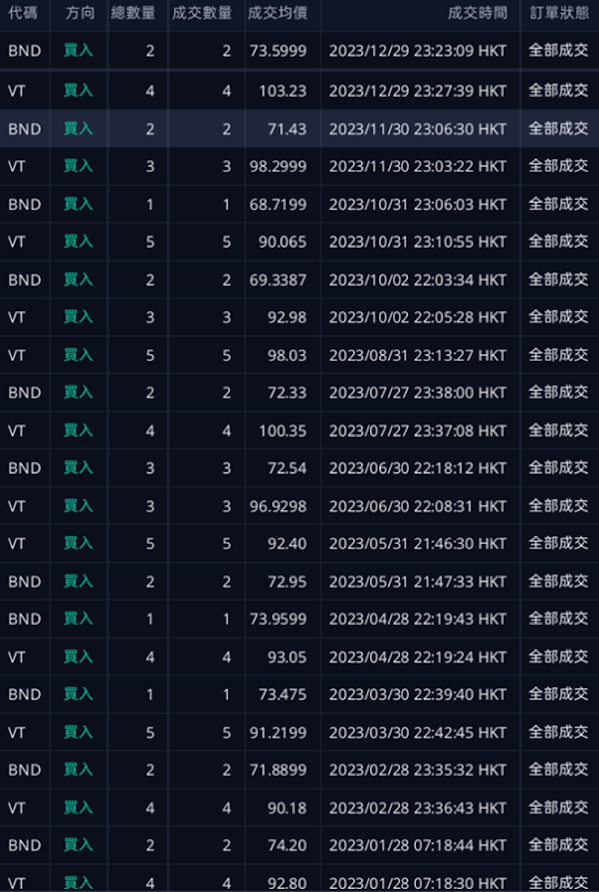Click 全部成交 status in the 74.20 row
This screenshot has width=599, height=892.
click(559, 845)
